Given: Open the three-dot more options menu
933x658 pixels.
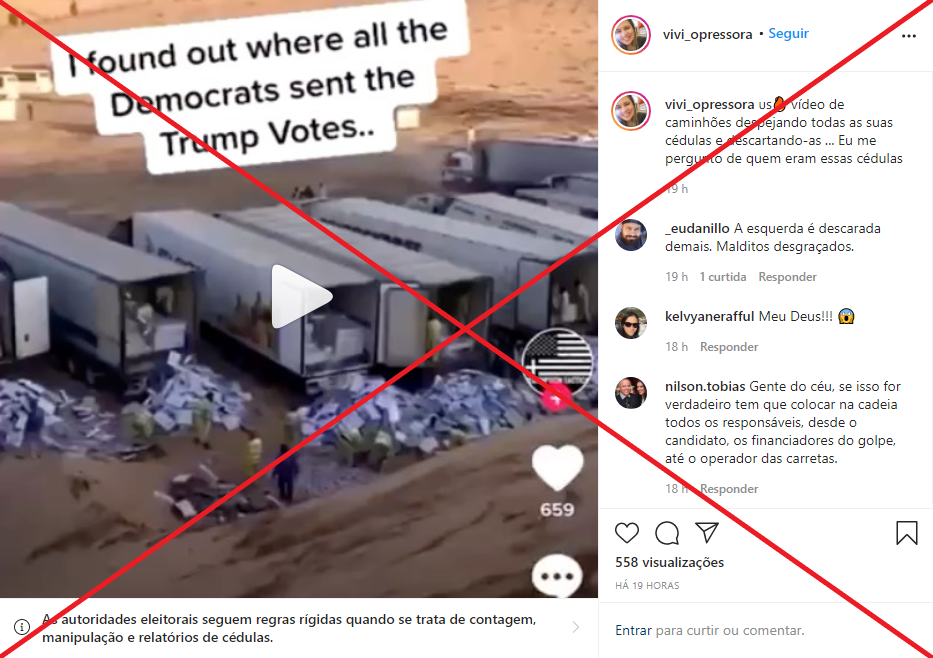Looking at the screenshot, I should coord(909,36).
